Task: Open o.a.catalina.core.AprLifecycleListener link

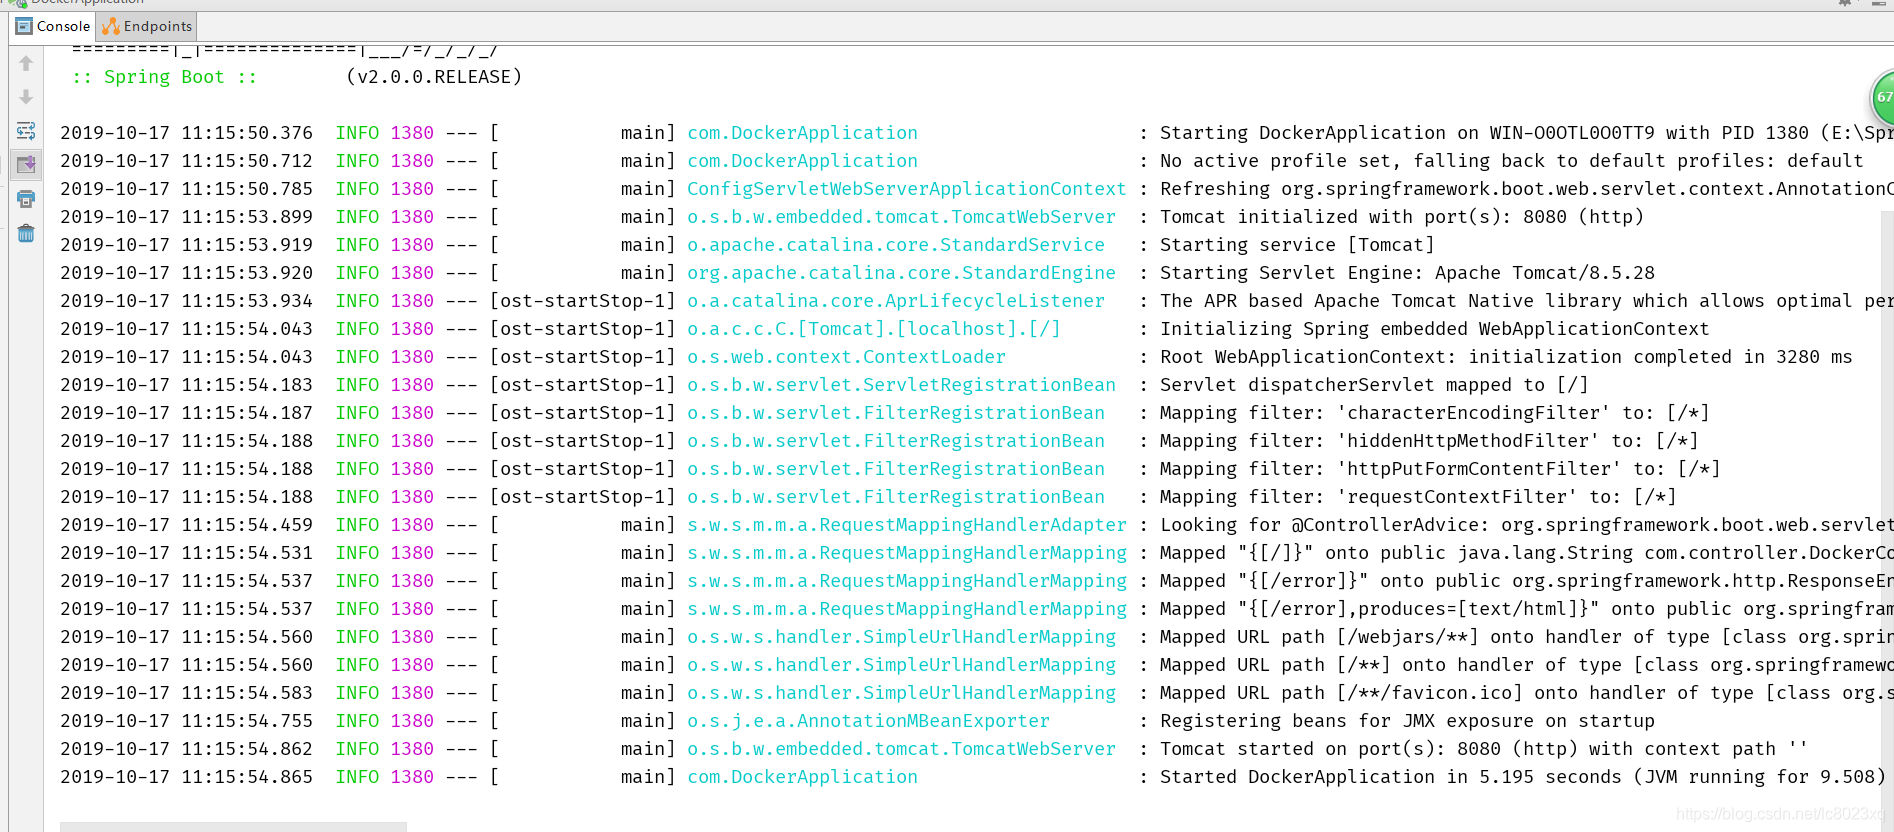Action: (896, 301)
